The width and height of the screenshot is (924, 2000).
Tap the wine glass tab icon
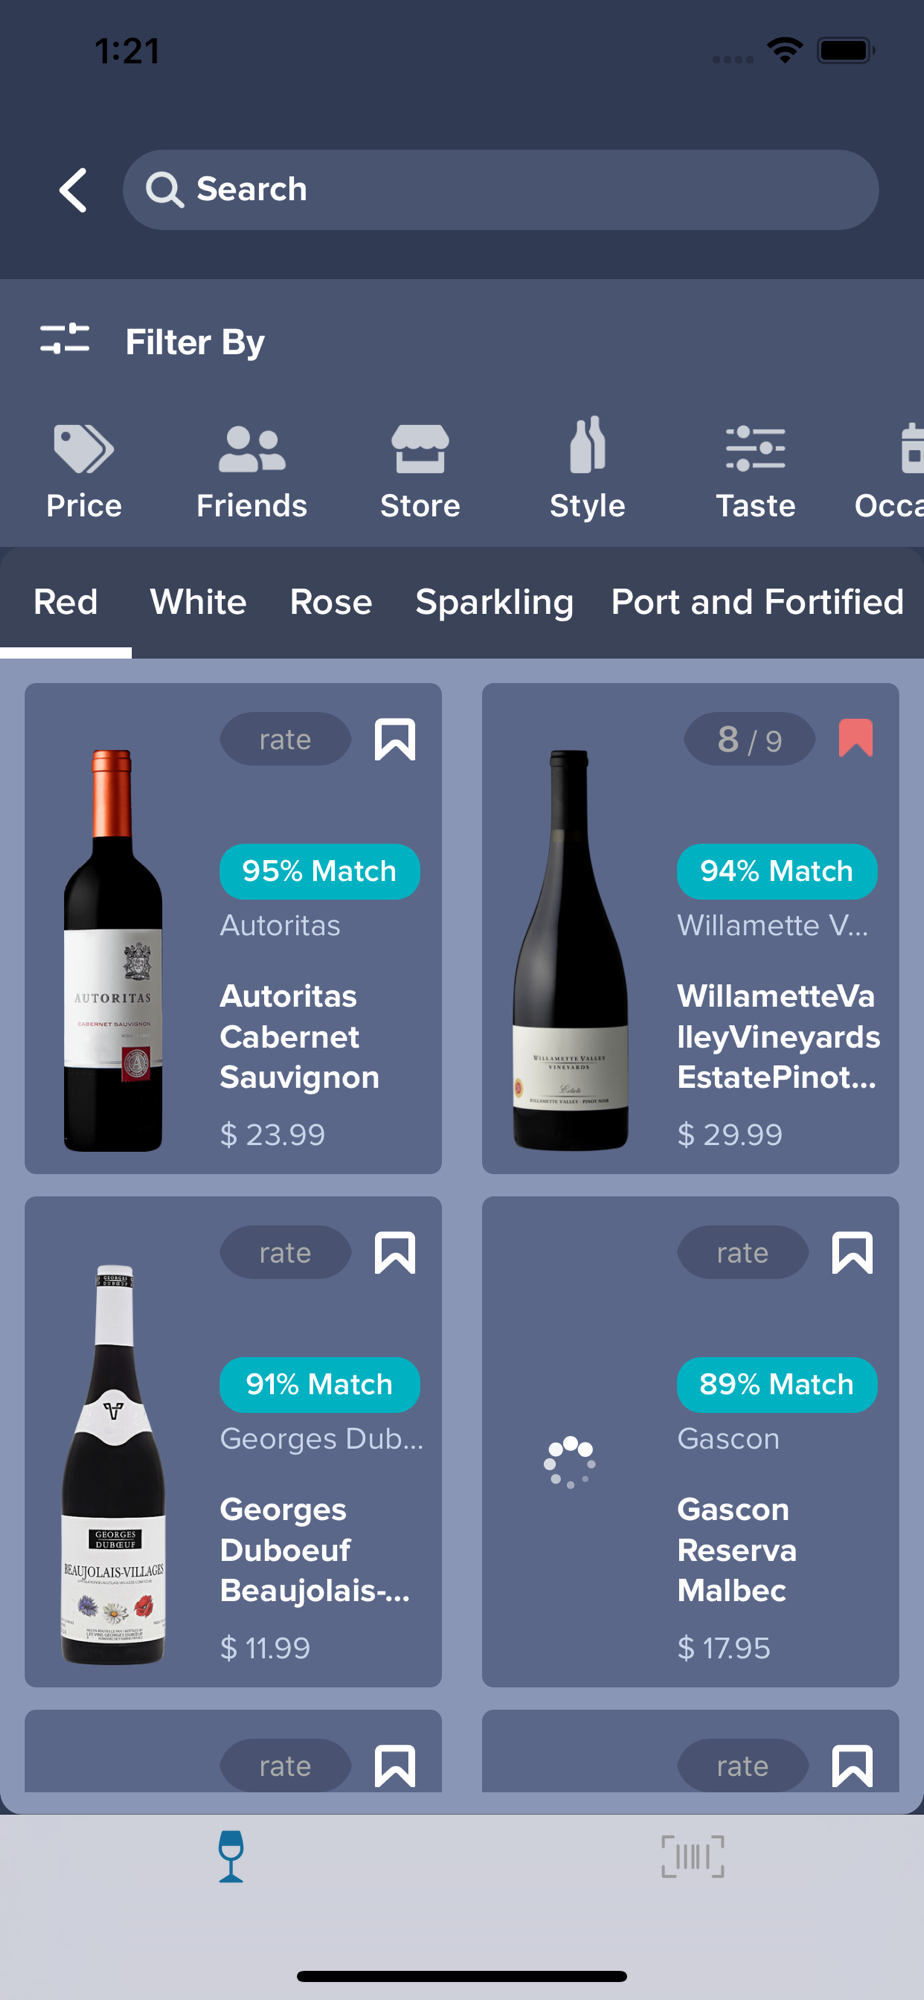[231, 1857]
